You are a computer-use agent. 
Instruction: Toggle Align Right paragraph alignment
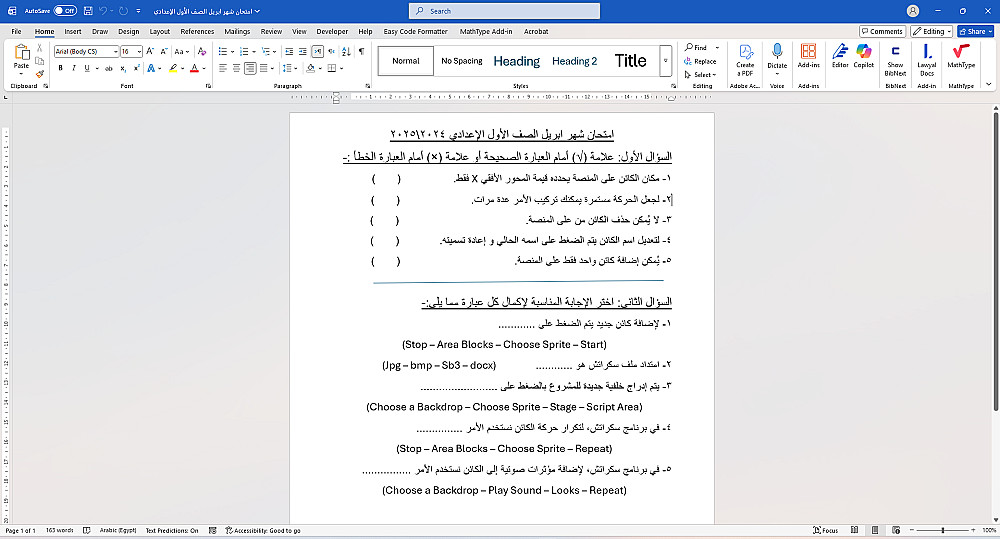(x=250, y=68)
